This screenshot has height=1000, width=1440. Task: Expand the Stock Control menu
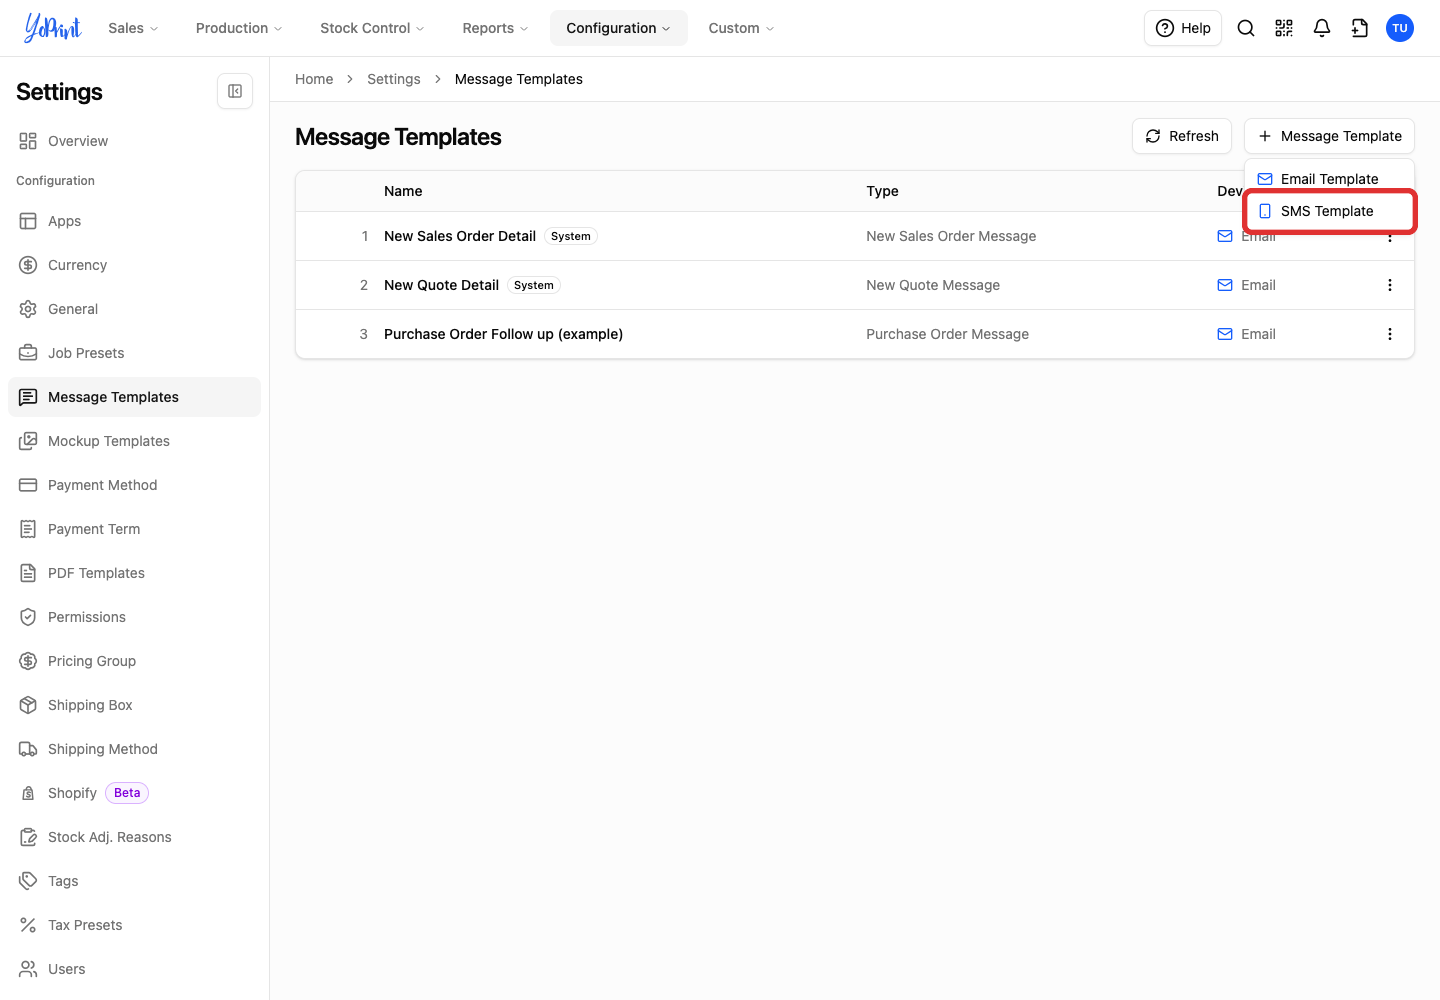(x=372, y=28)
